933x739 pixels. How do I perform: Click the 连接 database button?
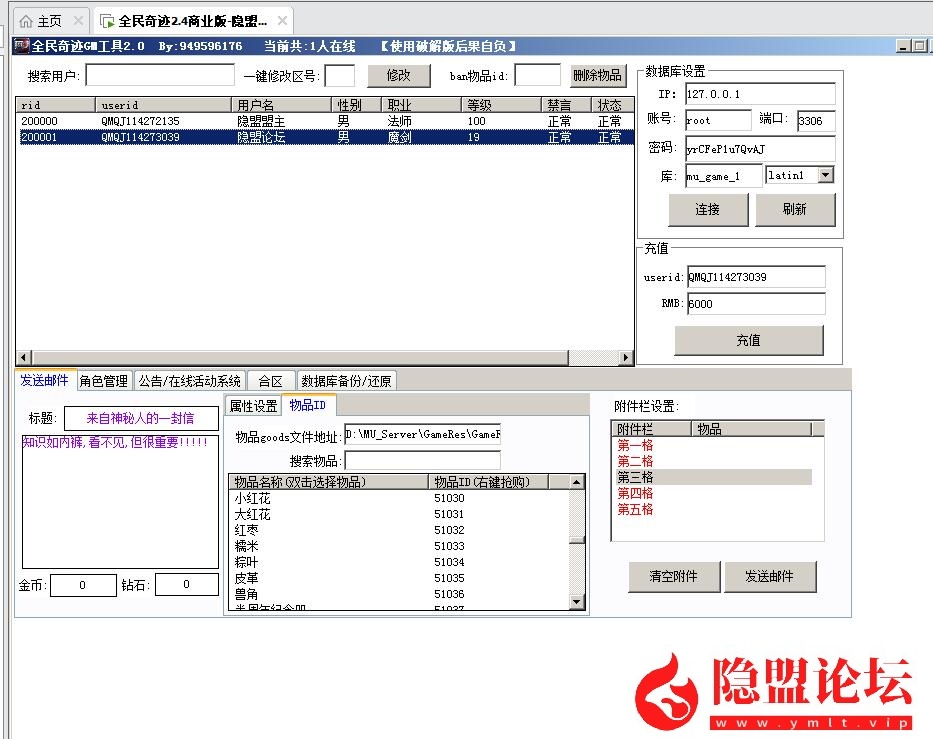click(x=707, y=209)
